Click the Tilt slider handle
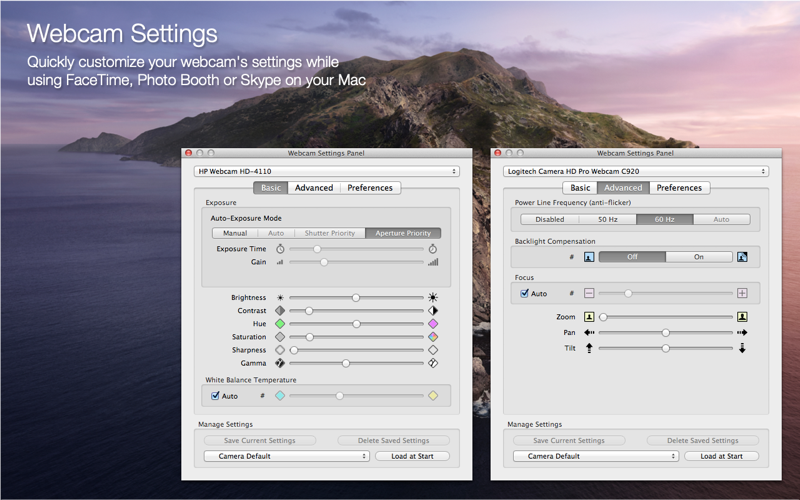The height and width of the screenshot is (500, 800). (665, 348)
